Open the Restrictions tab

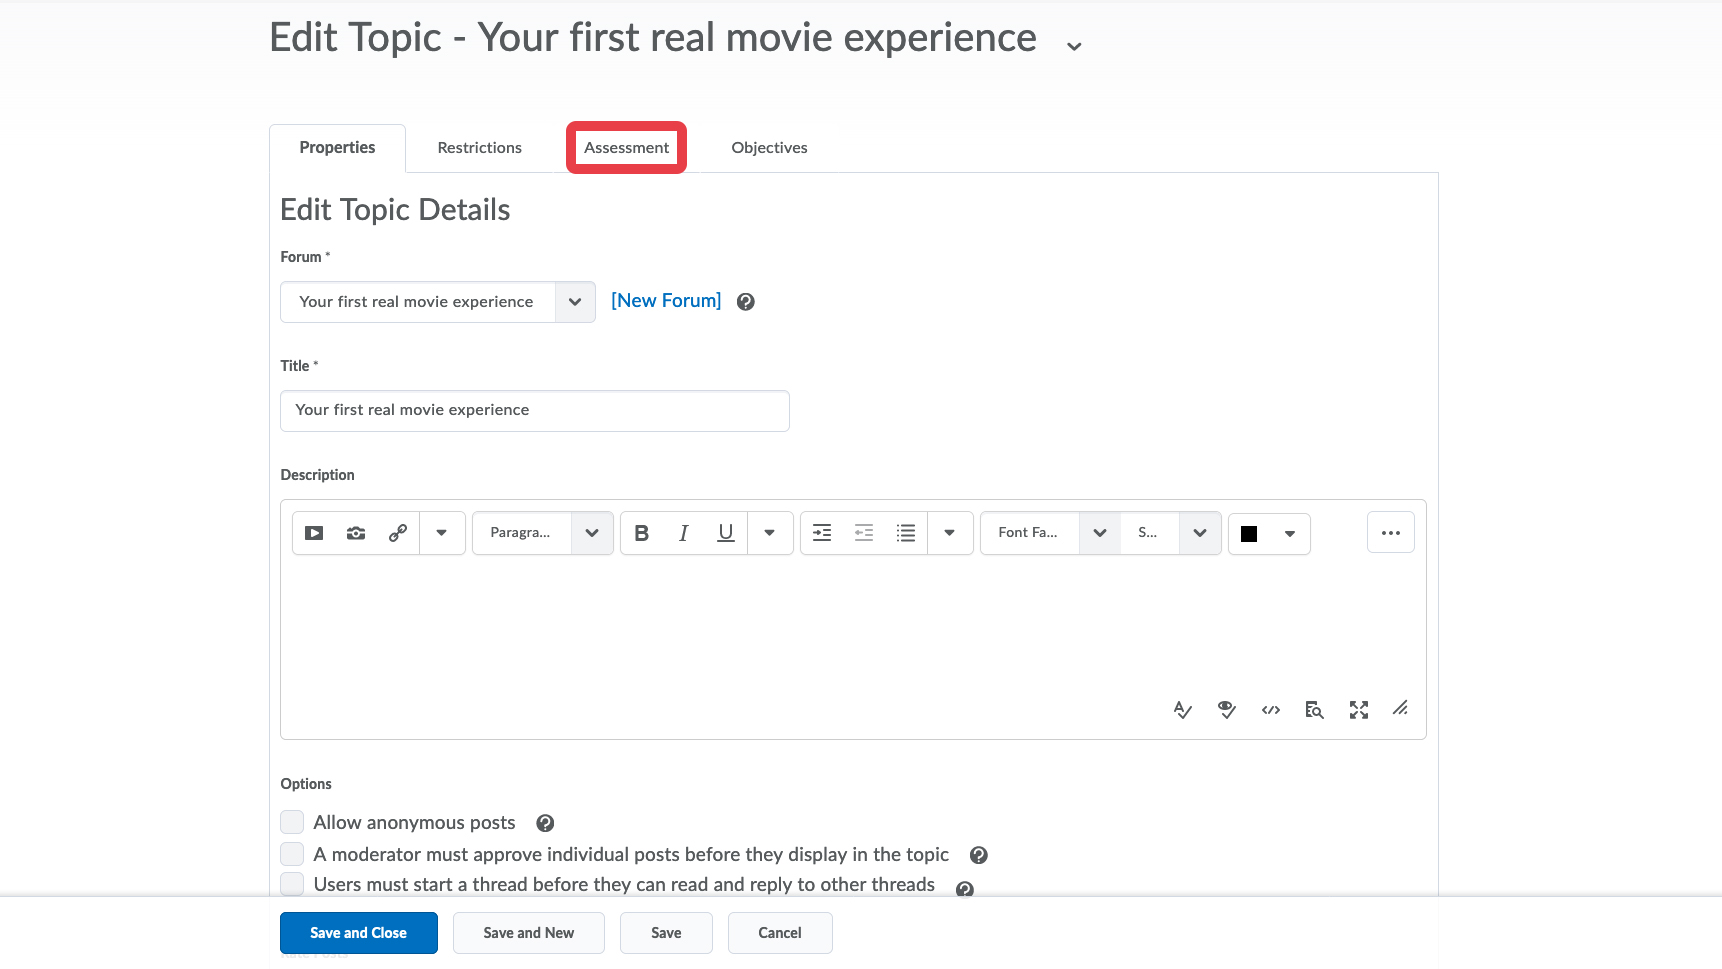(x=480, y=148)
